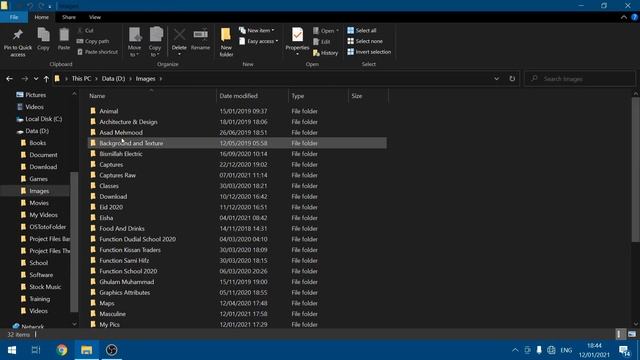This screenshot has width=640, height=360.
Task: Open dropdown next to Open button
Action: 338,31
